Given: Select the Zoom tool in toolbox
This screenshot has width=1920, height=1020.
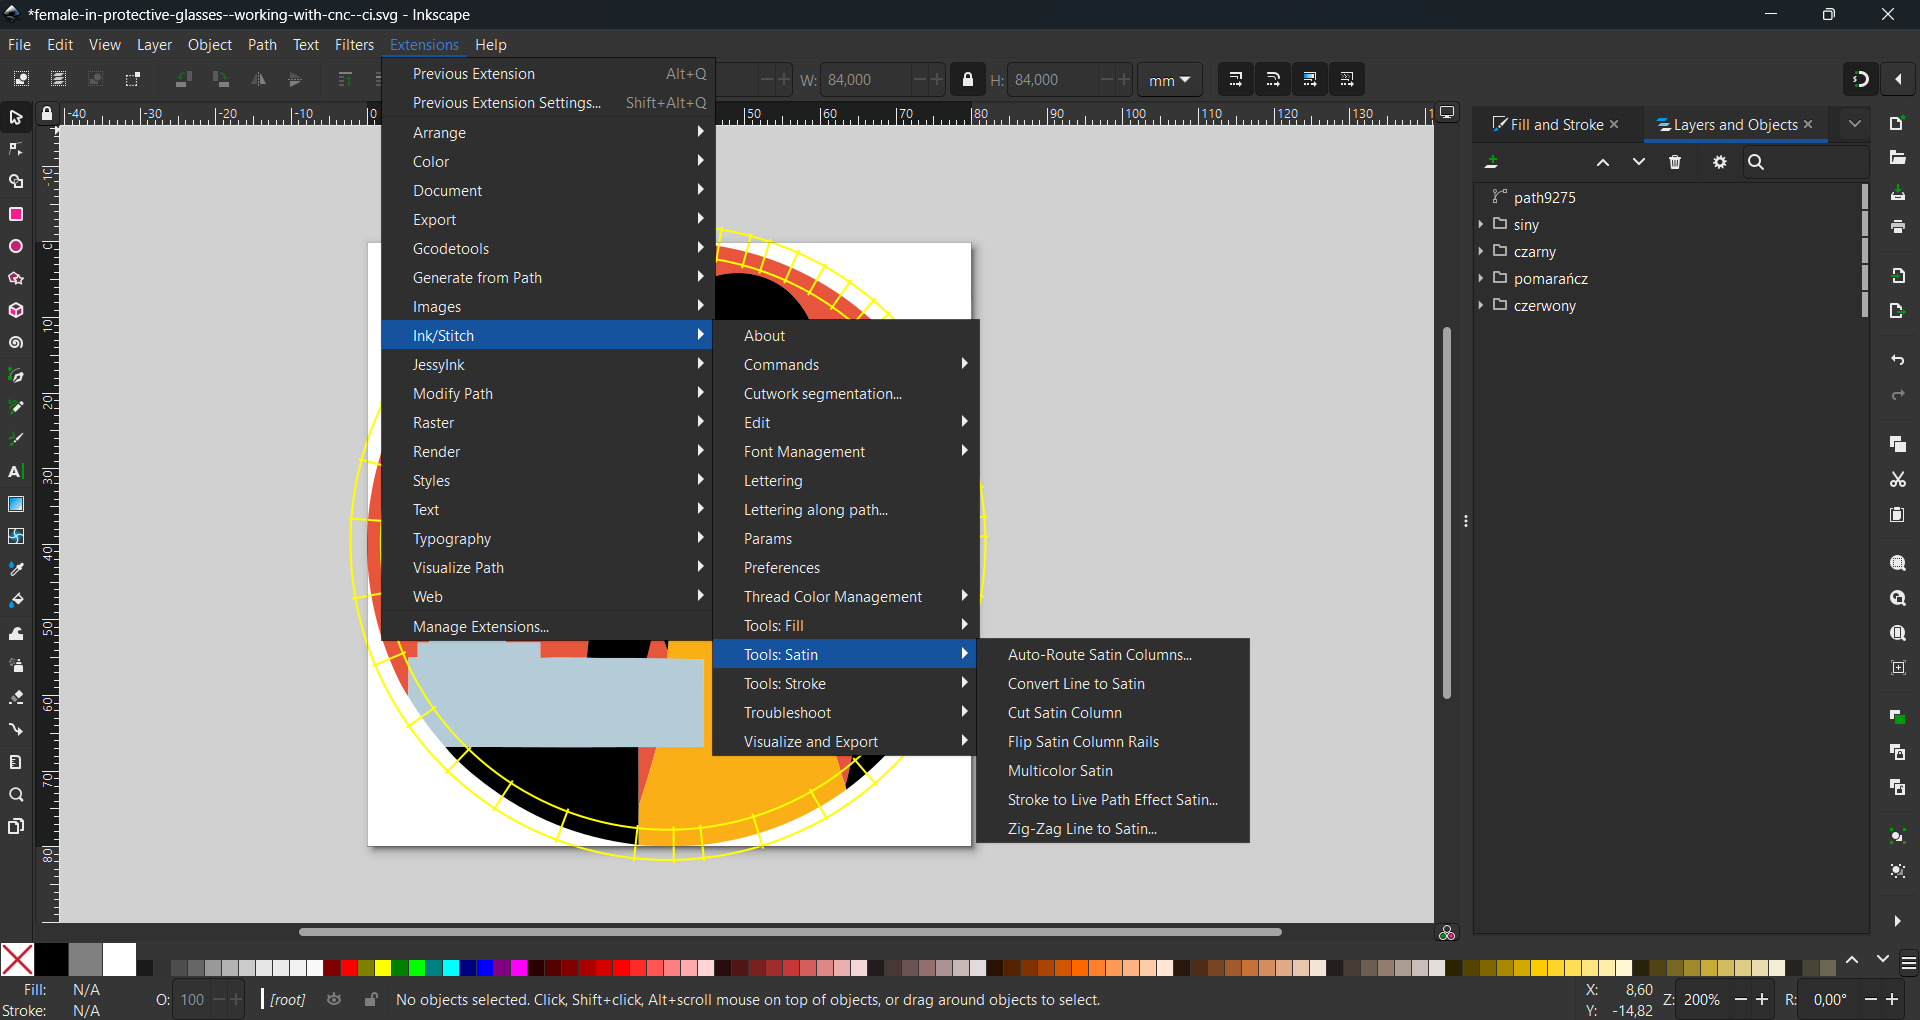Looking at the screenshot, I should tap(16, 795).
